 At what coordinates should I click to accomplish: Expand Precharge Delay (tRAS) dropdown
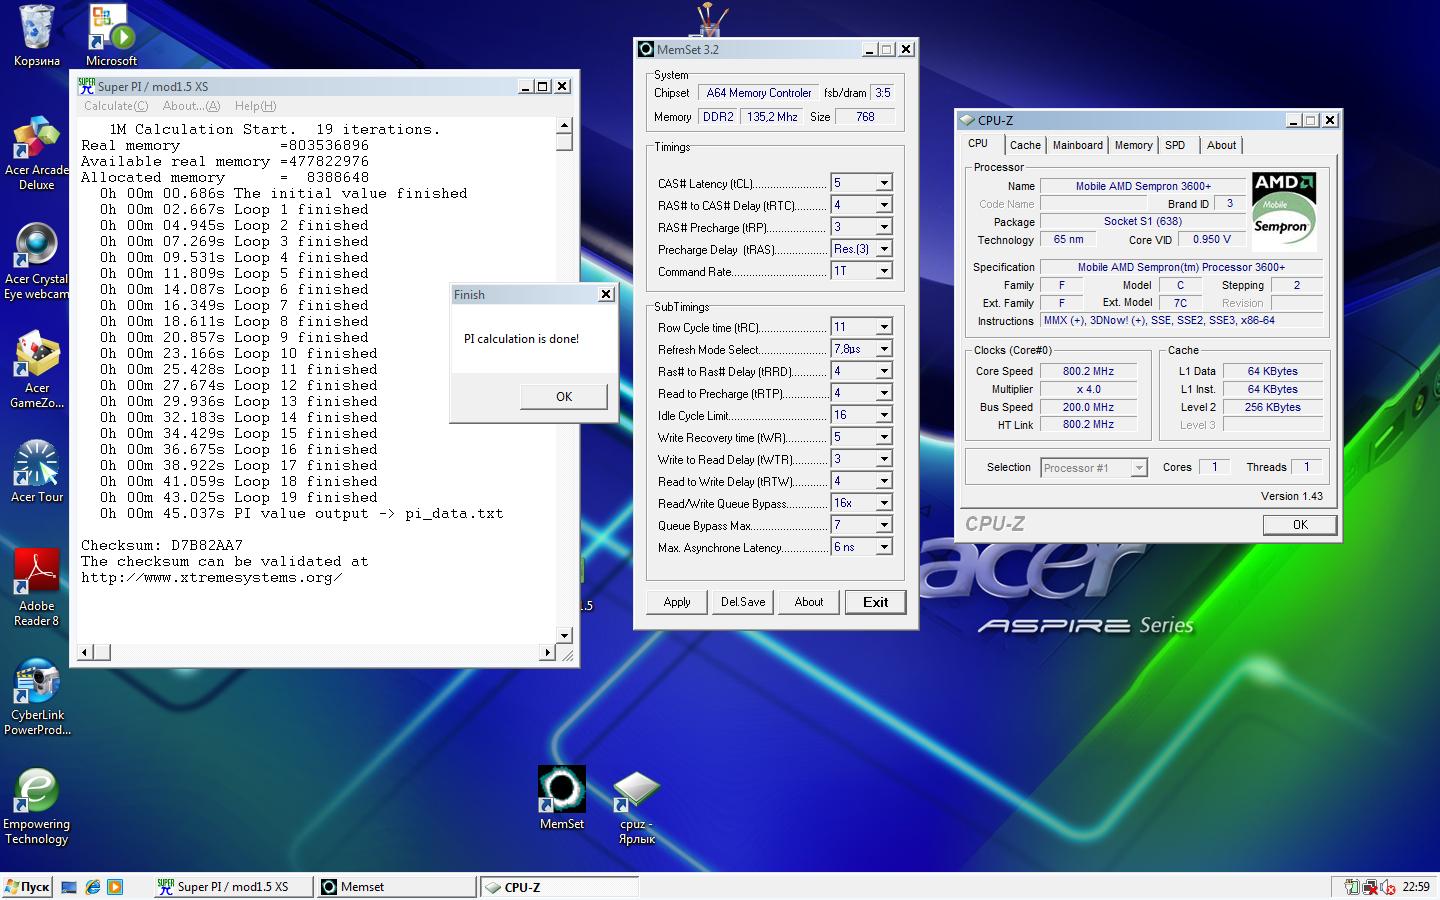point(884,249)
